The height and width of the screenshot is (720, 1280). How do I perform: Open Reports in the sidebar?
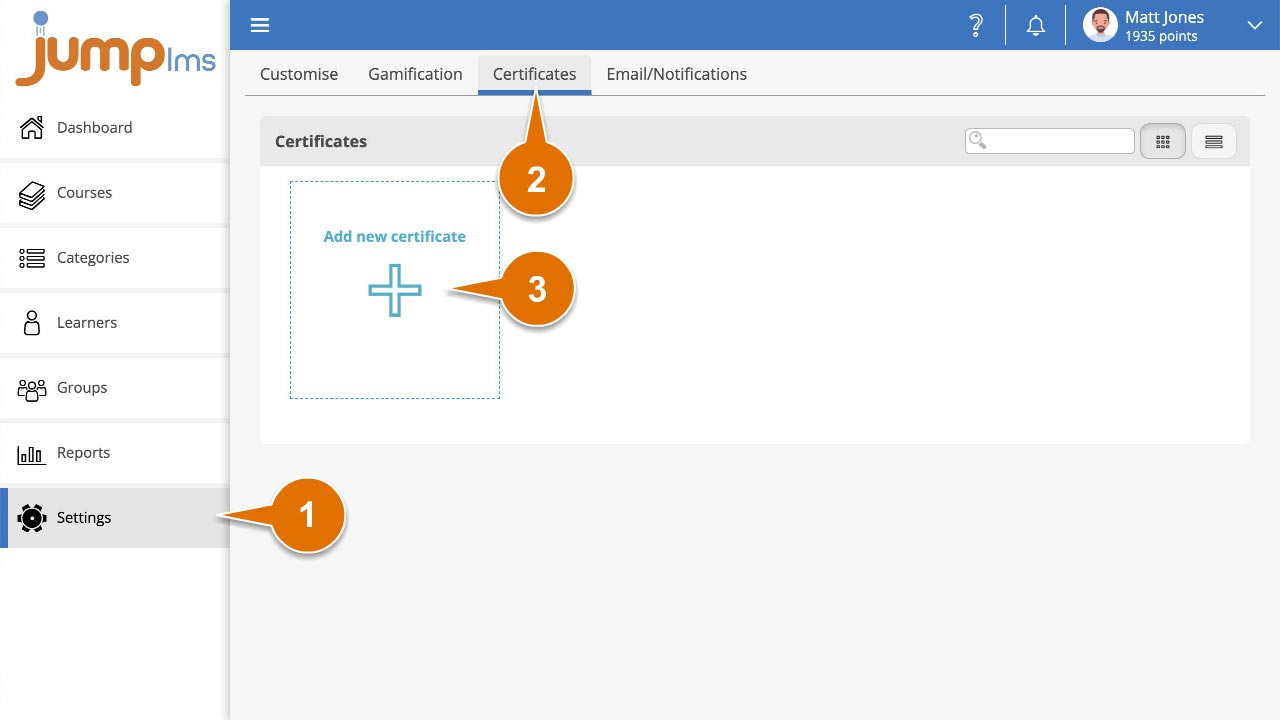[x=115, y=452]
